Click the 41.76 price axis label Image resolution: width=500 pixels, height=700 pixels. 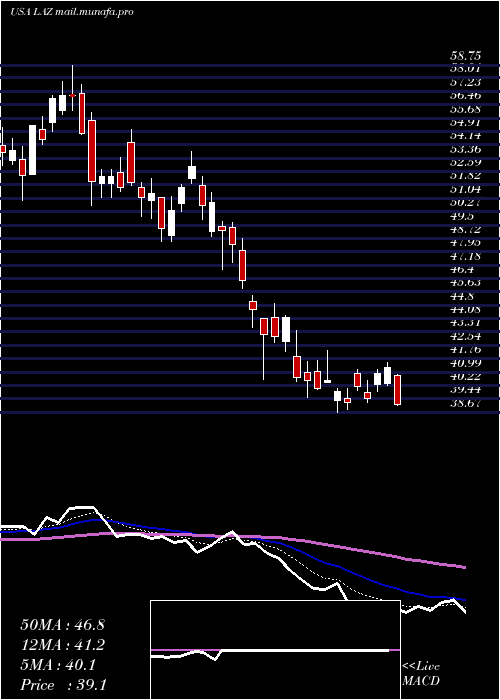point(465,350)
